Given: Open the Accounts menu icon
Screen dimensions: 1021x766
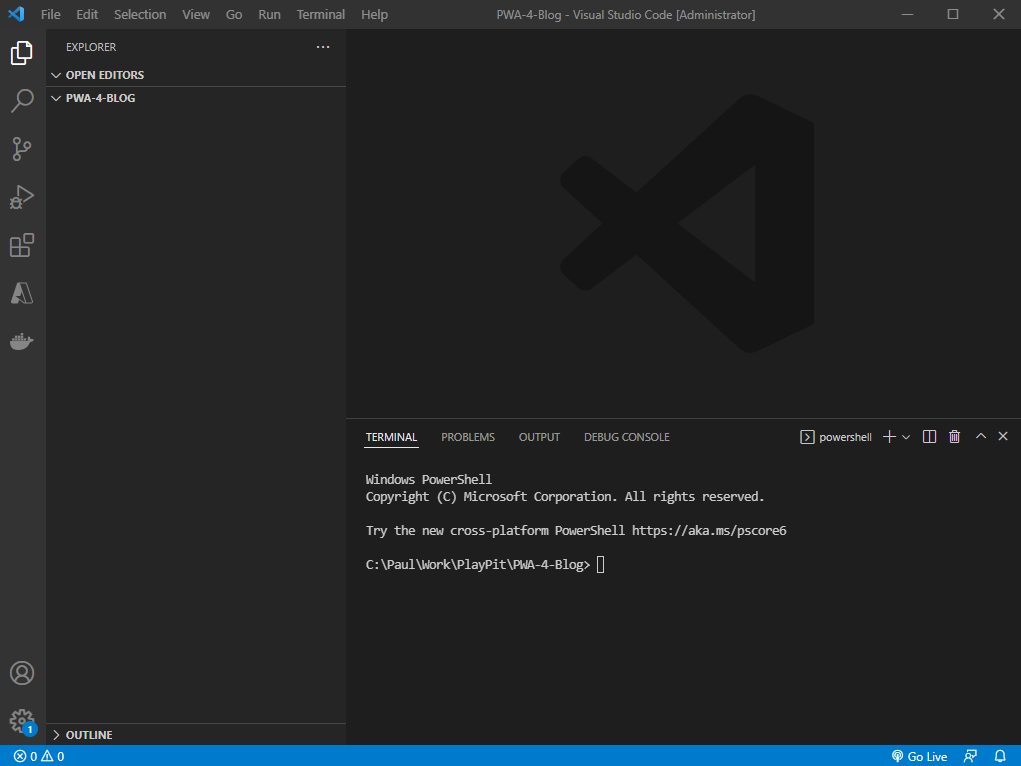Looking at the screenshot, I should 21,673.
